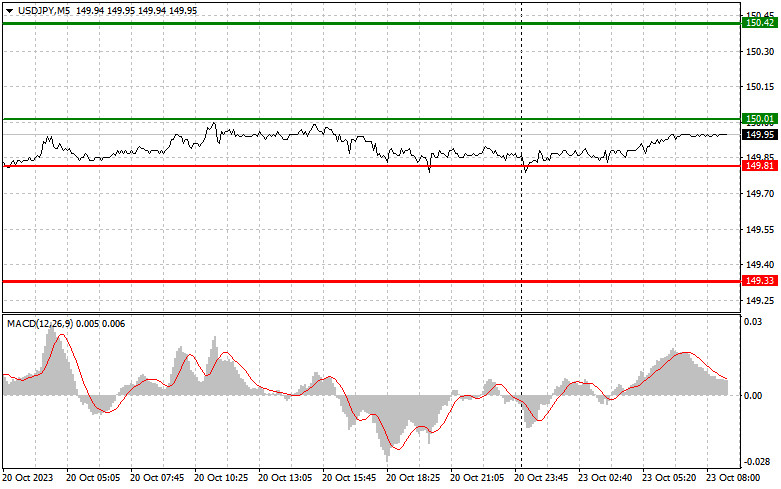Select the upper green horizontal line at 150.42
The height and width of the screenshot is (489, 781).
pos(372,23)
